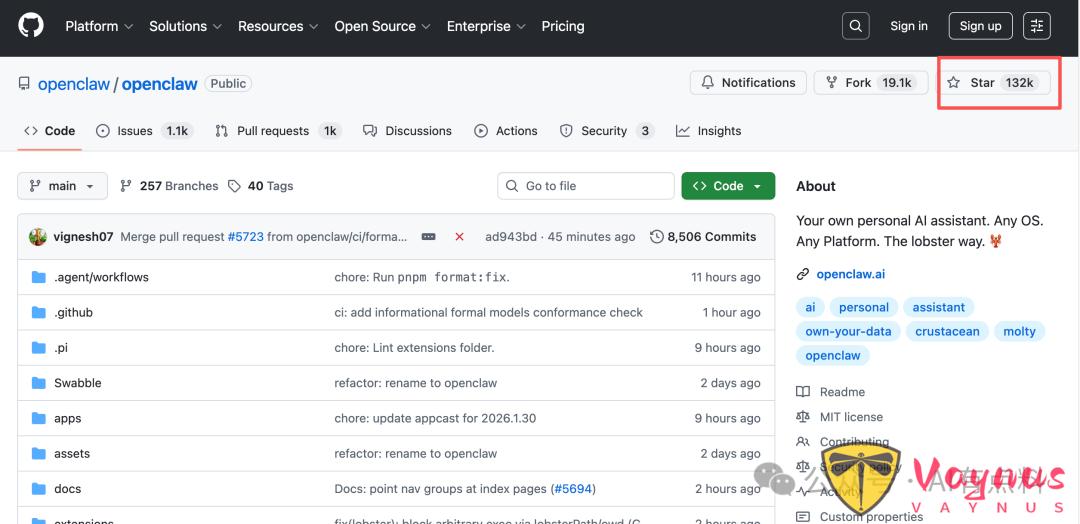
Task: Star the openclaw repository
Action: pos(993,83)
